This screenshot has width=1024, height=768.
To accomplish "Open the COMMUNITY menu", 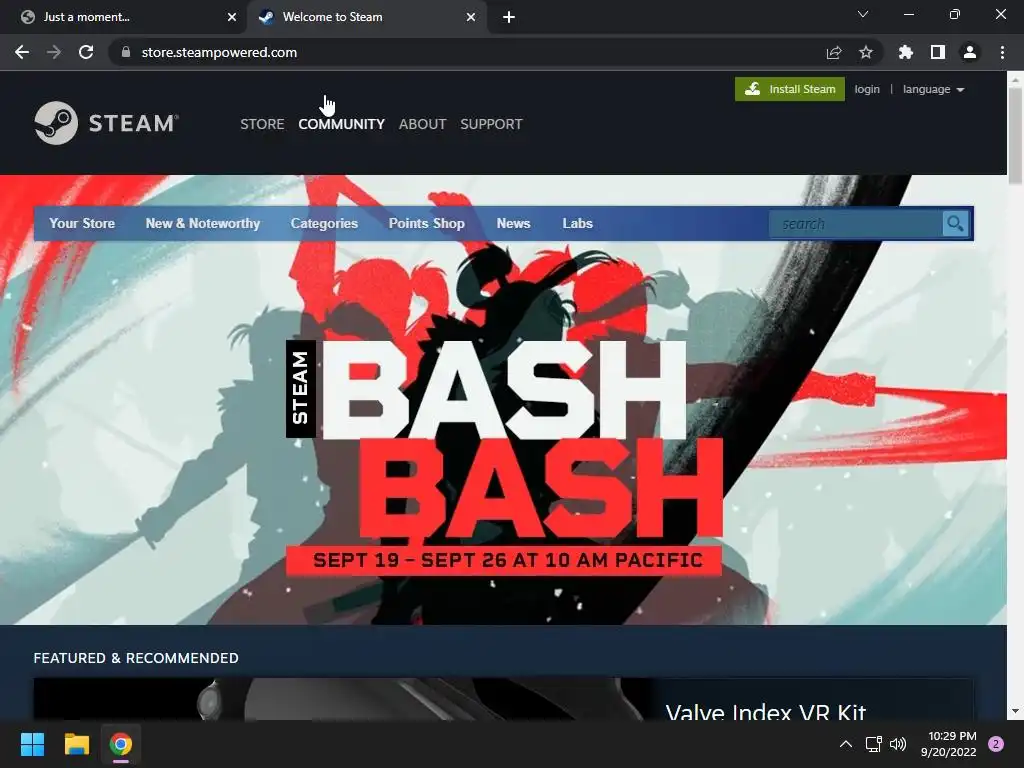I will point(342,124).
